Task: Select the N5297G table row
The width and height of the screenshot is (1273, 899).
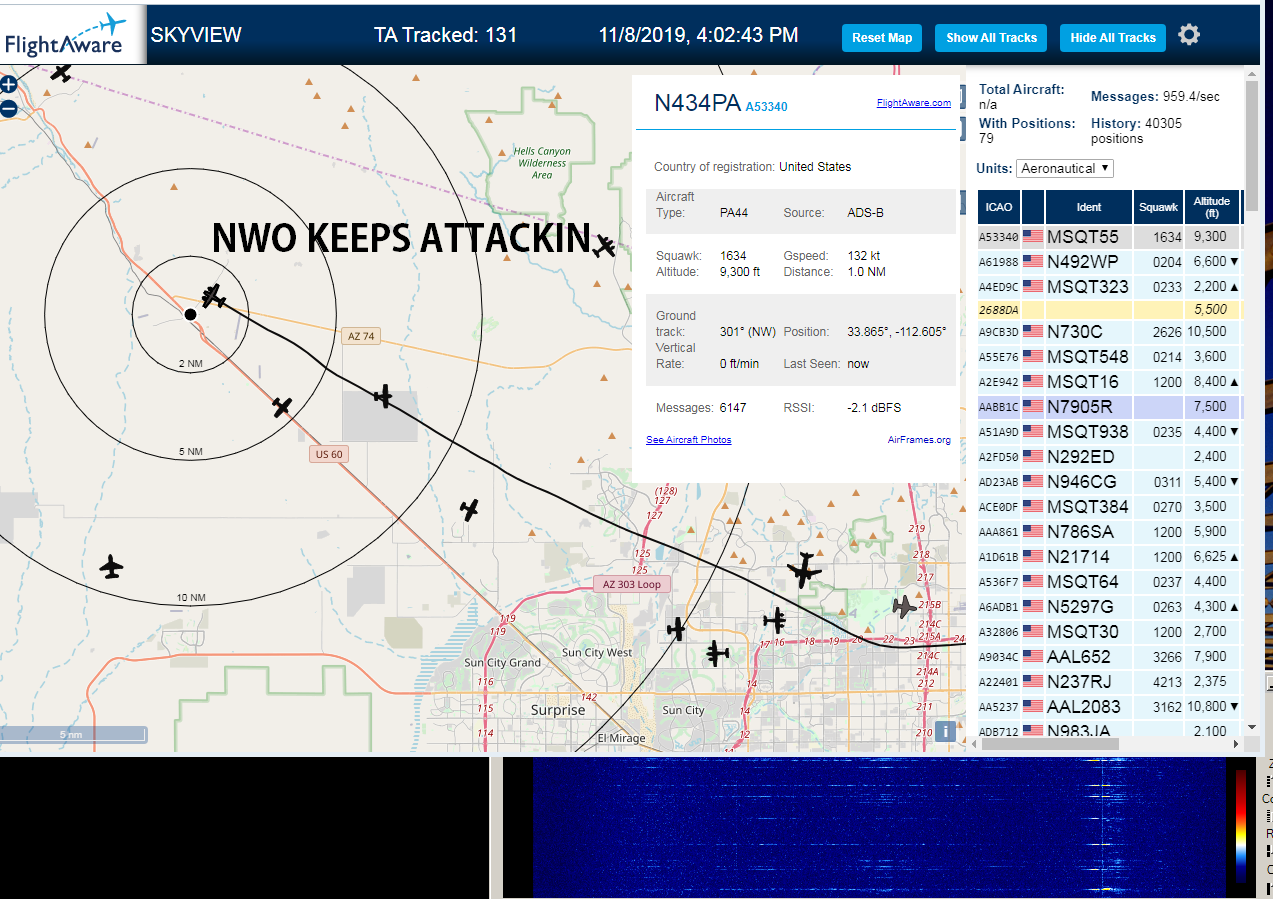Action: tap(1109, 607)
